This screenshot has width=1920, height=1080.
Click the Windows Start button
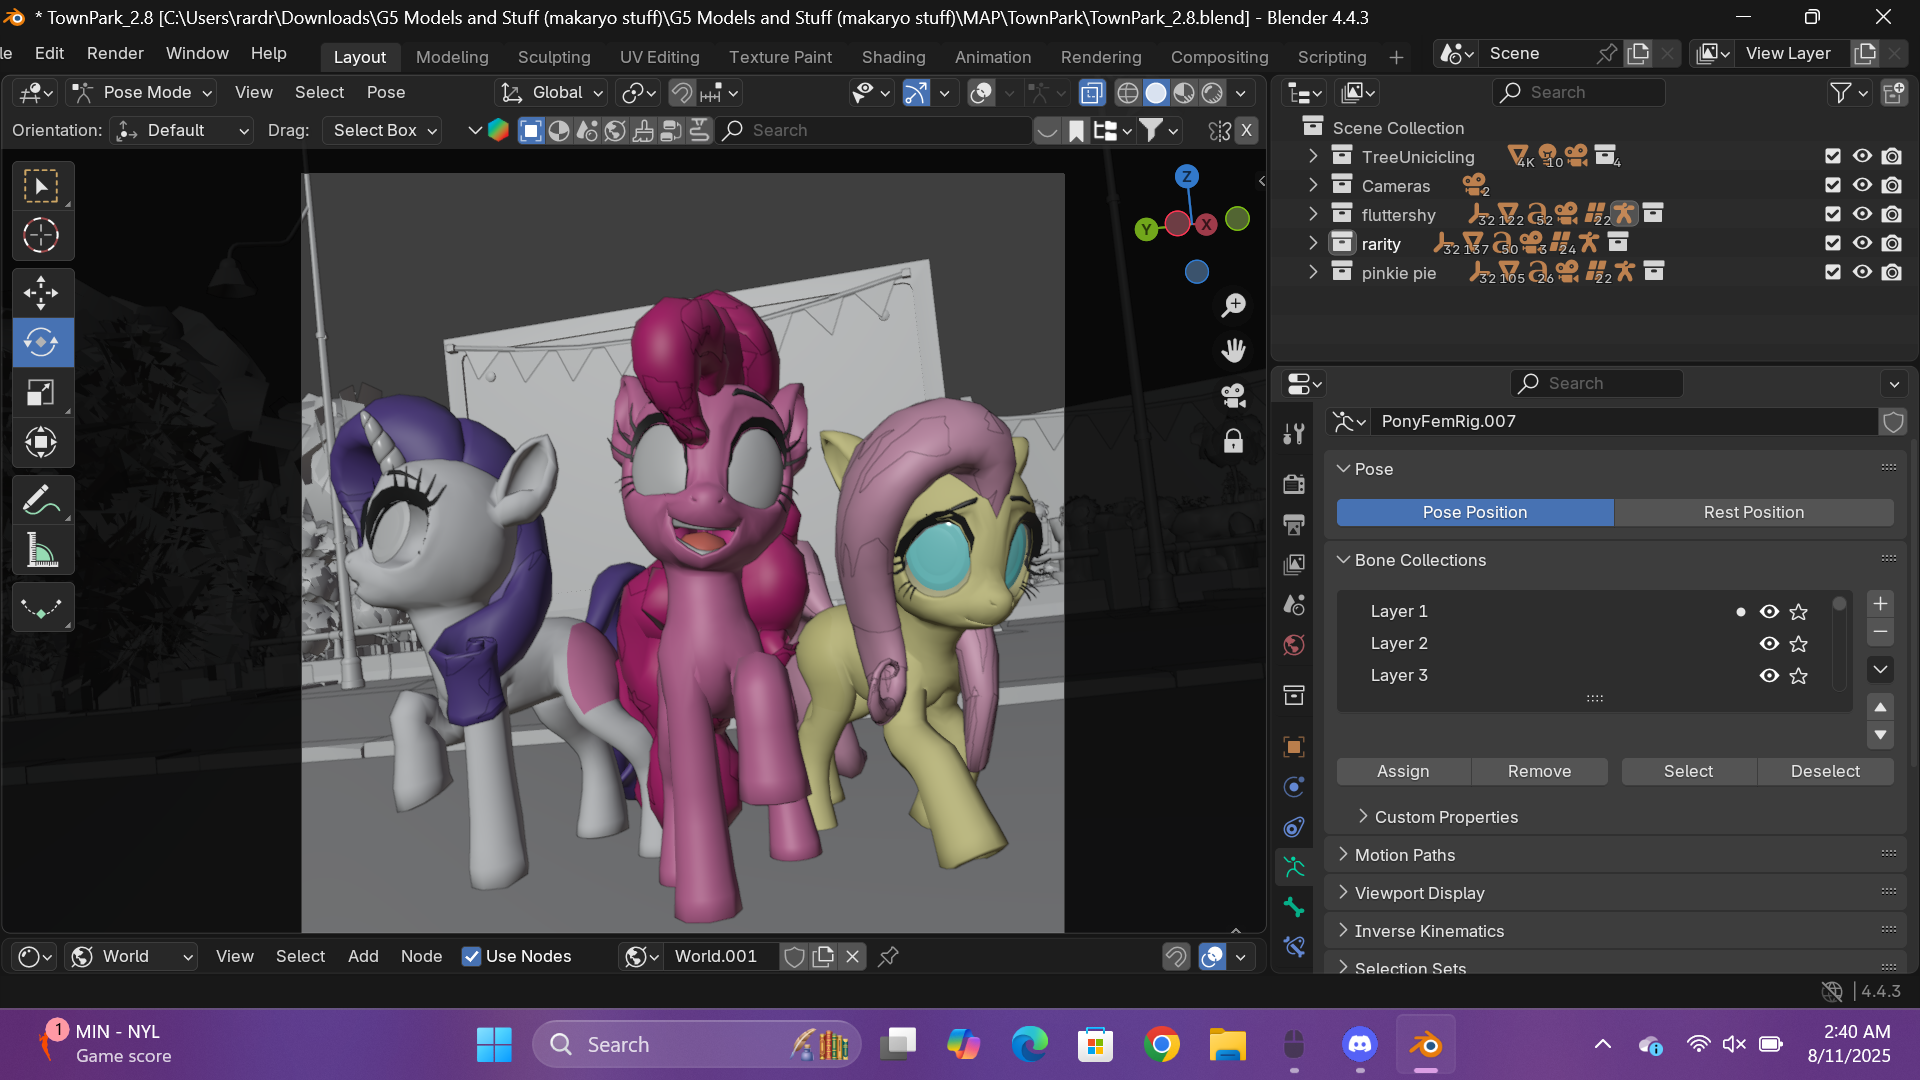(x=494, y=1045)
